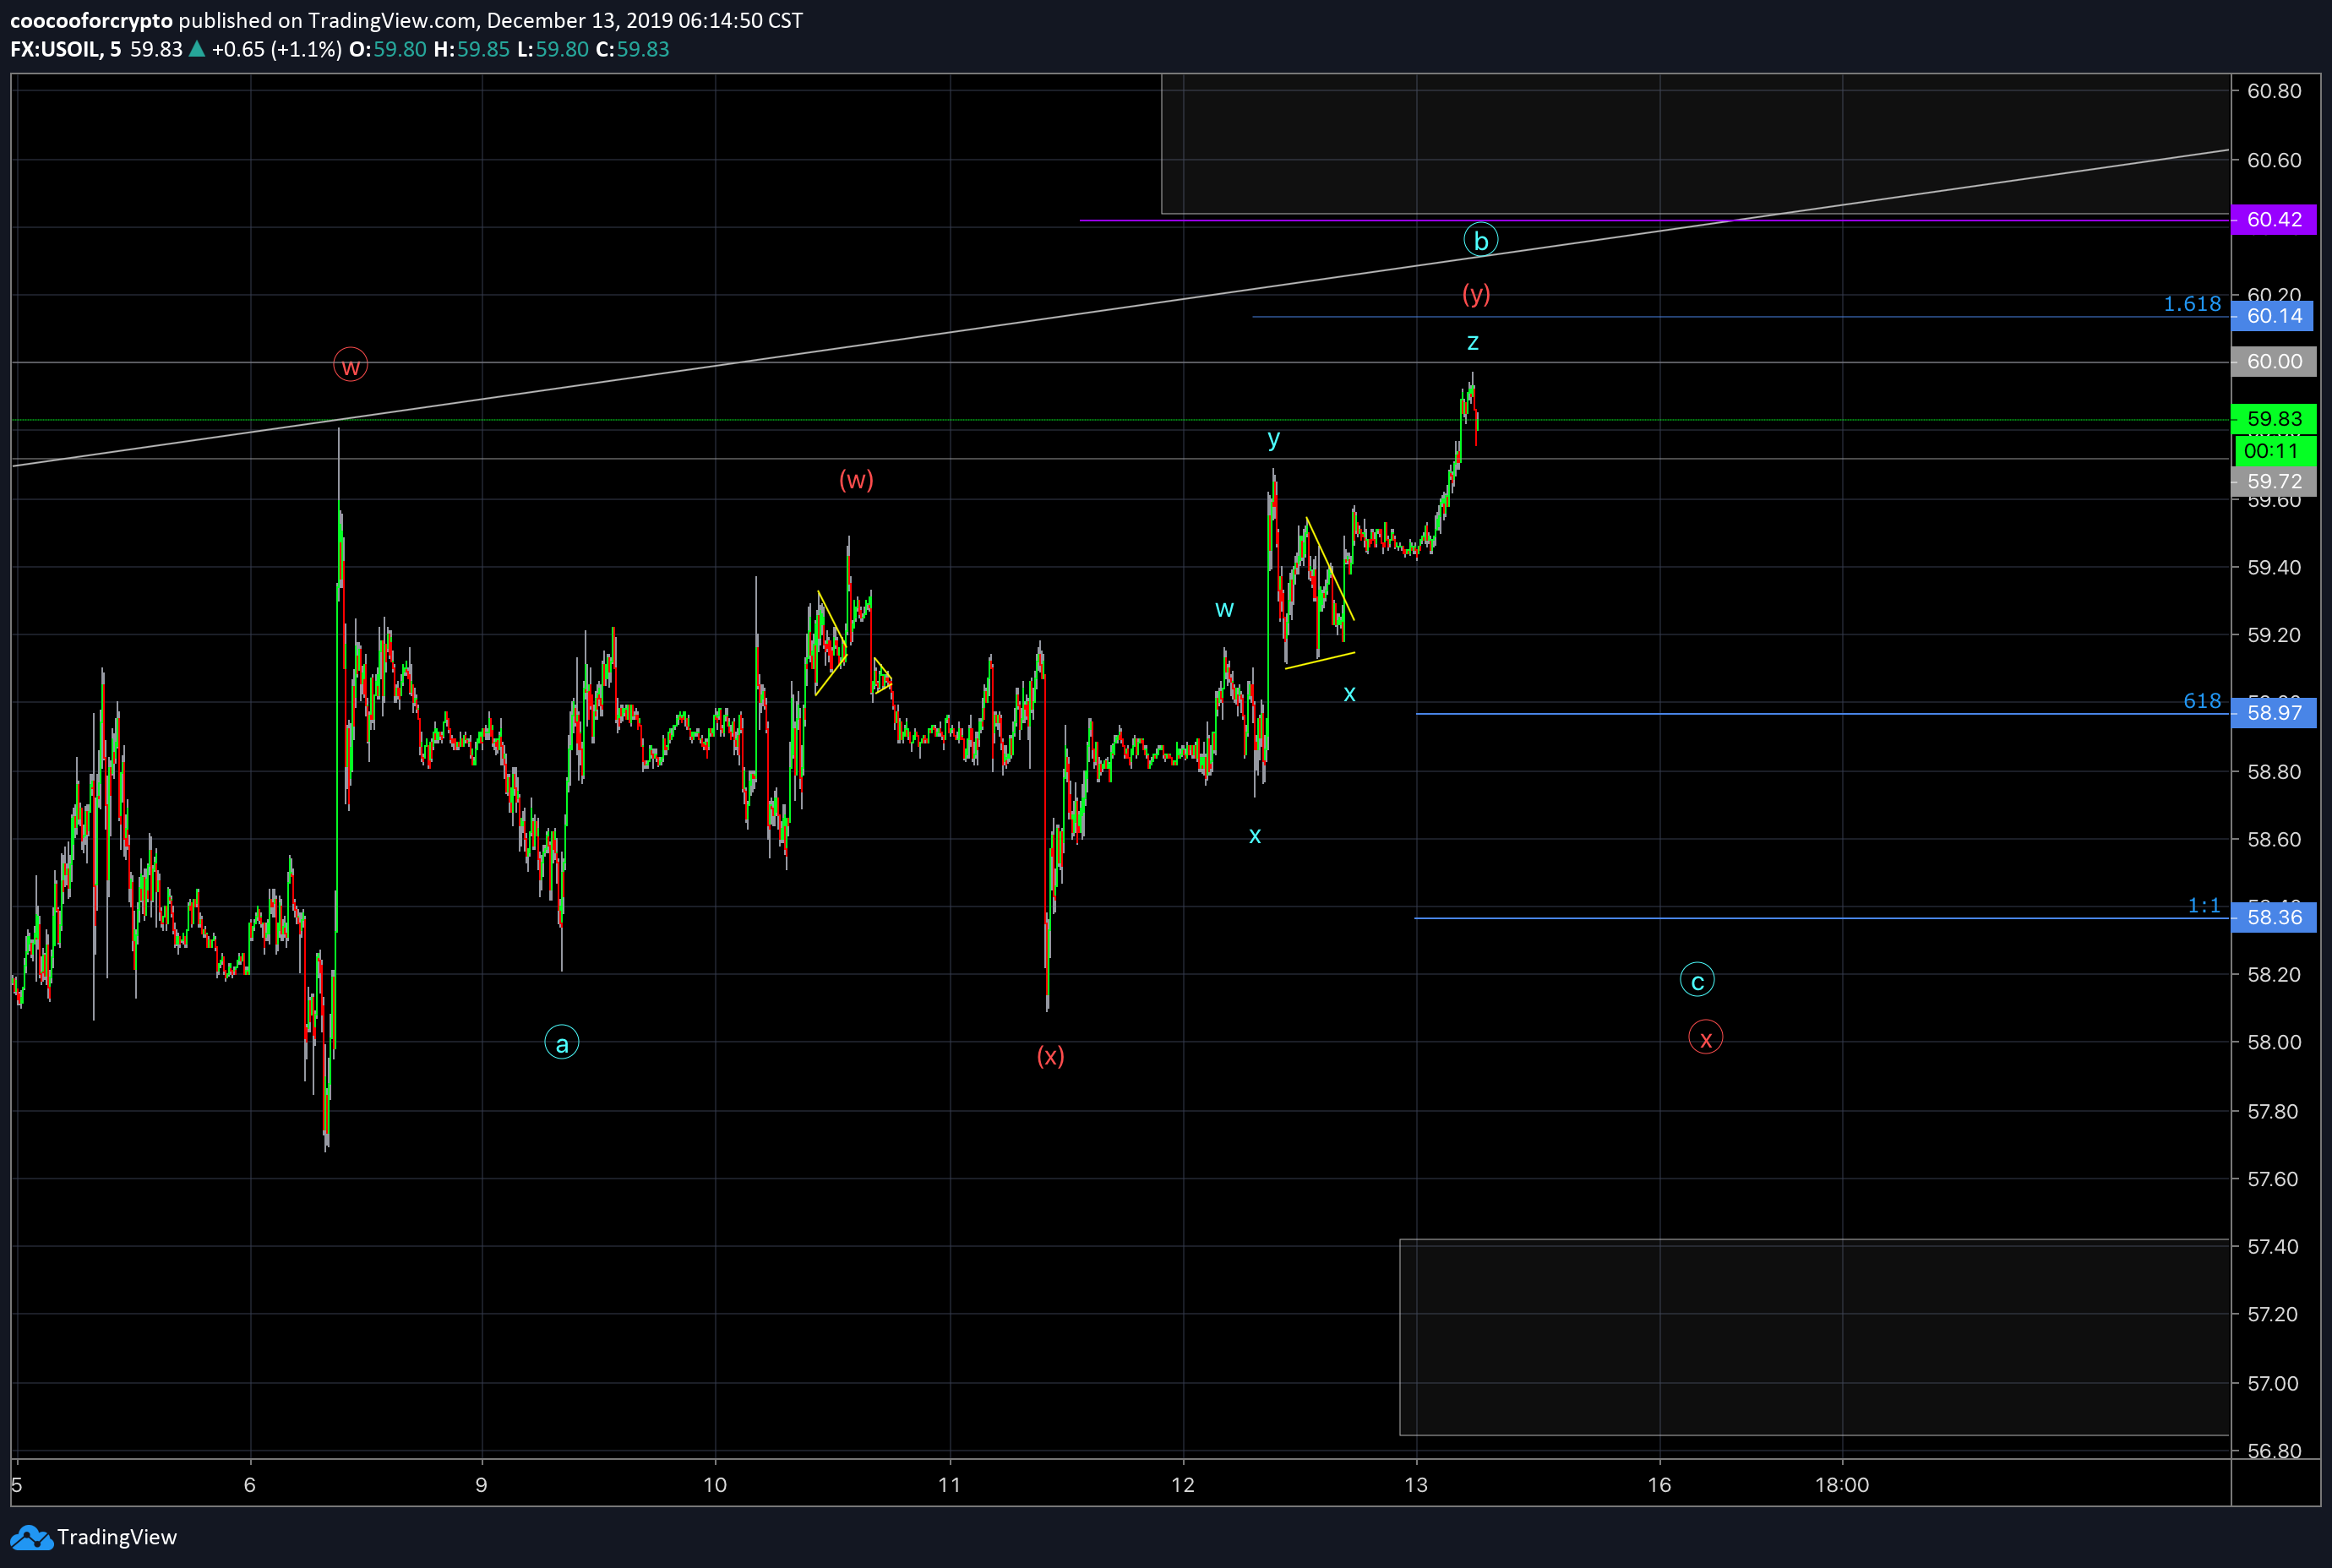This screenshot has height=1568, width=2332.
Task: Click the 60.60 price axis tick
Action: (x=2274, y=160)
